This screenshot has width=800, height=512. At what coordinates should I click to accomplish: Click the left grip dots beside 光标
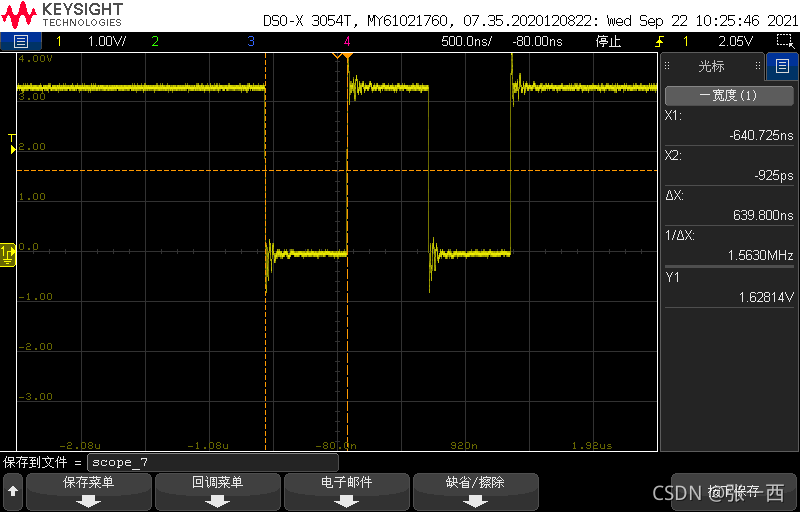click(667, 66)
